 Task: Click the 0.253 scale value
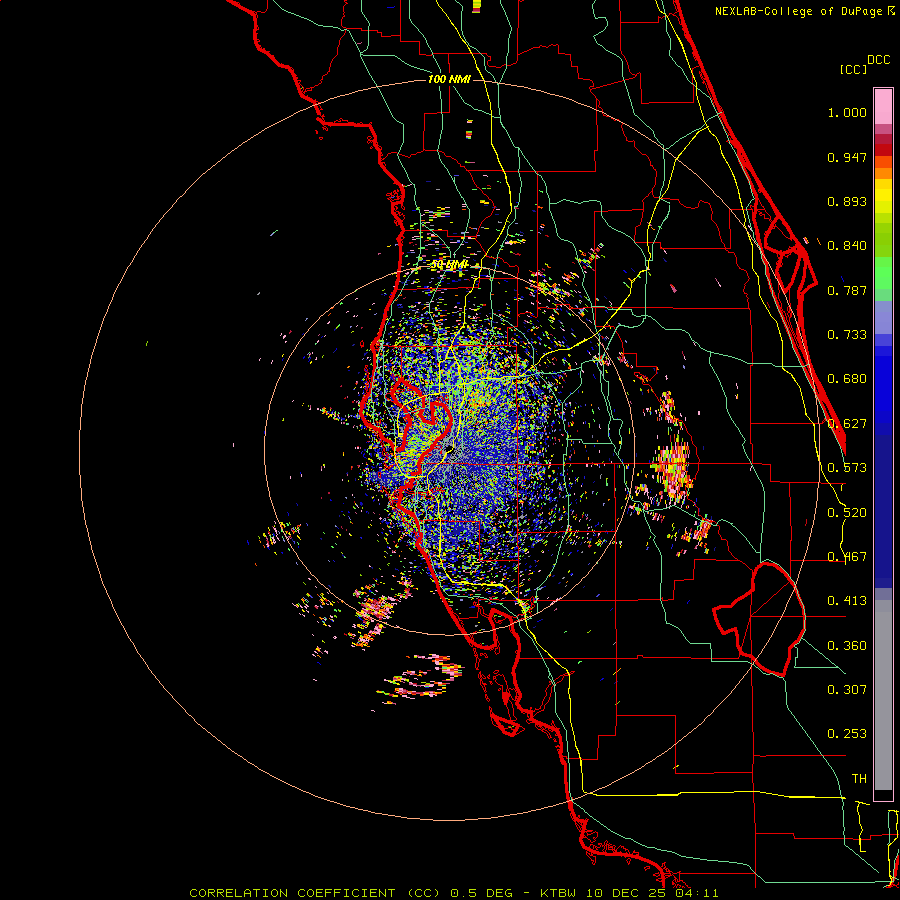pyautogui.click(x=847, y=734)
